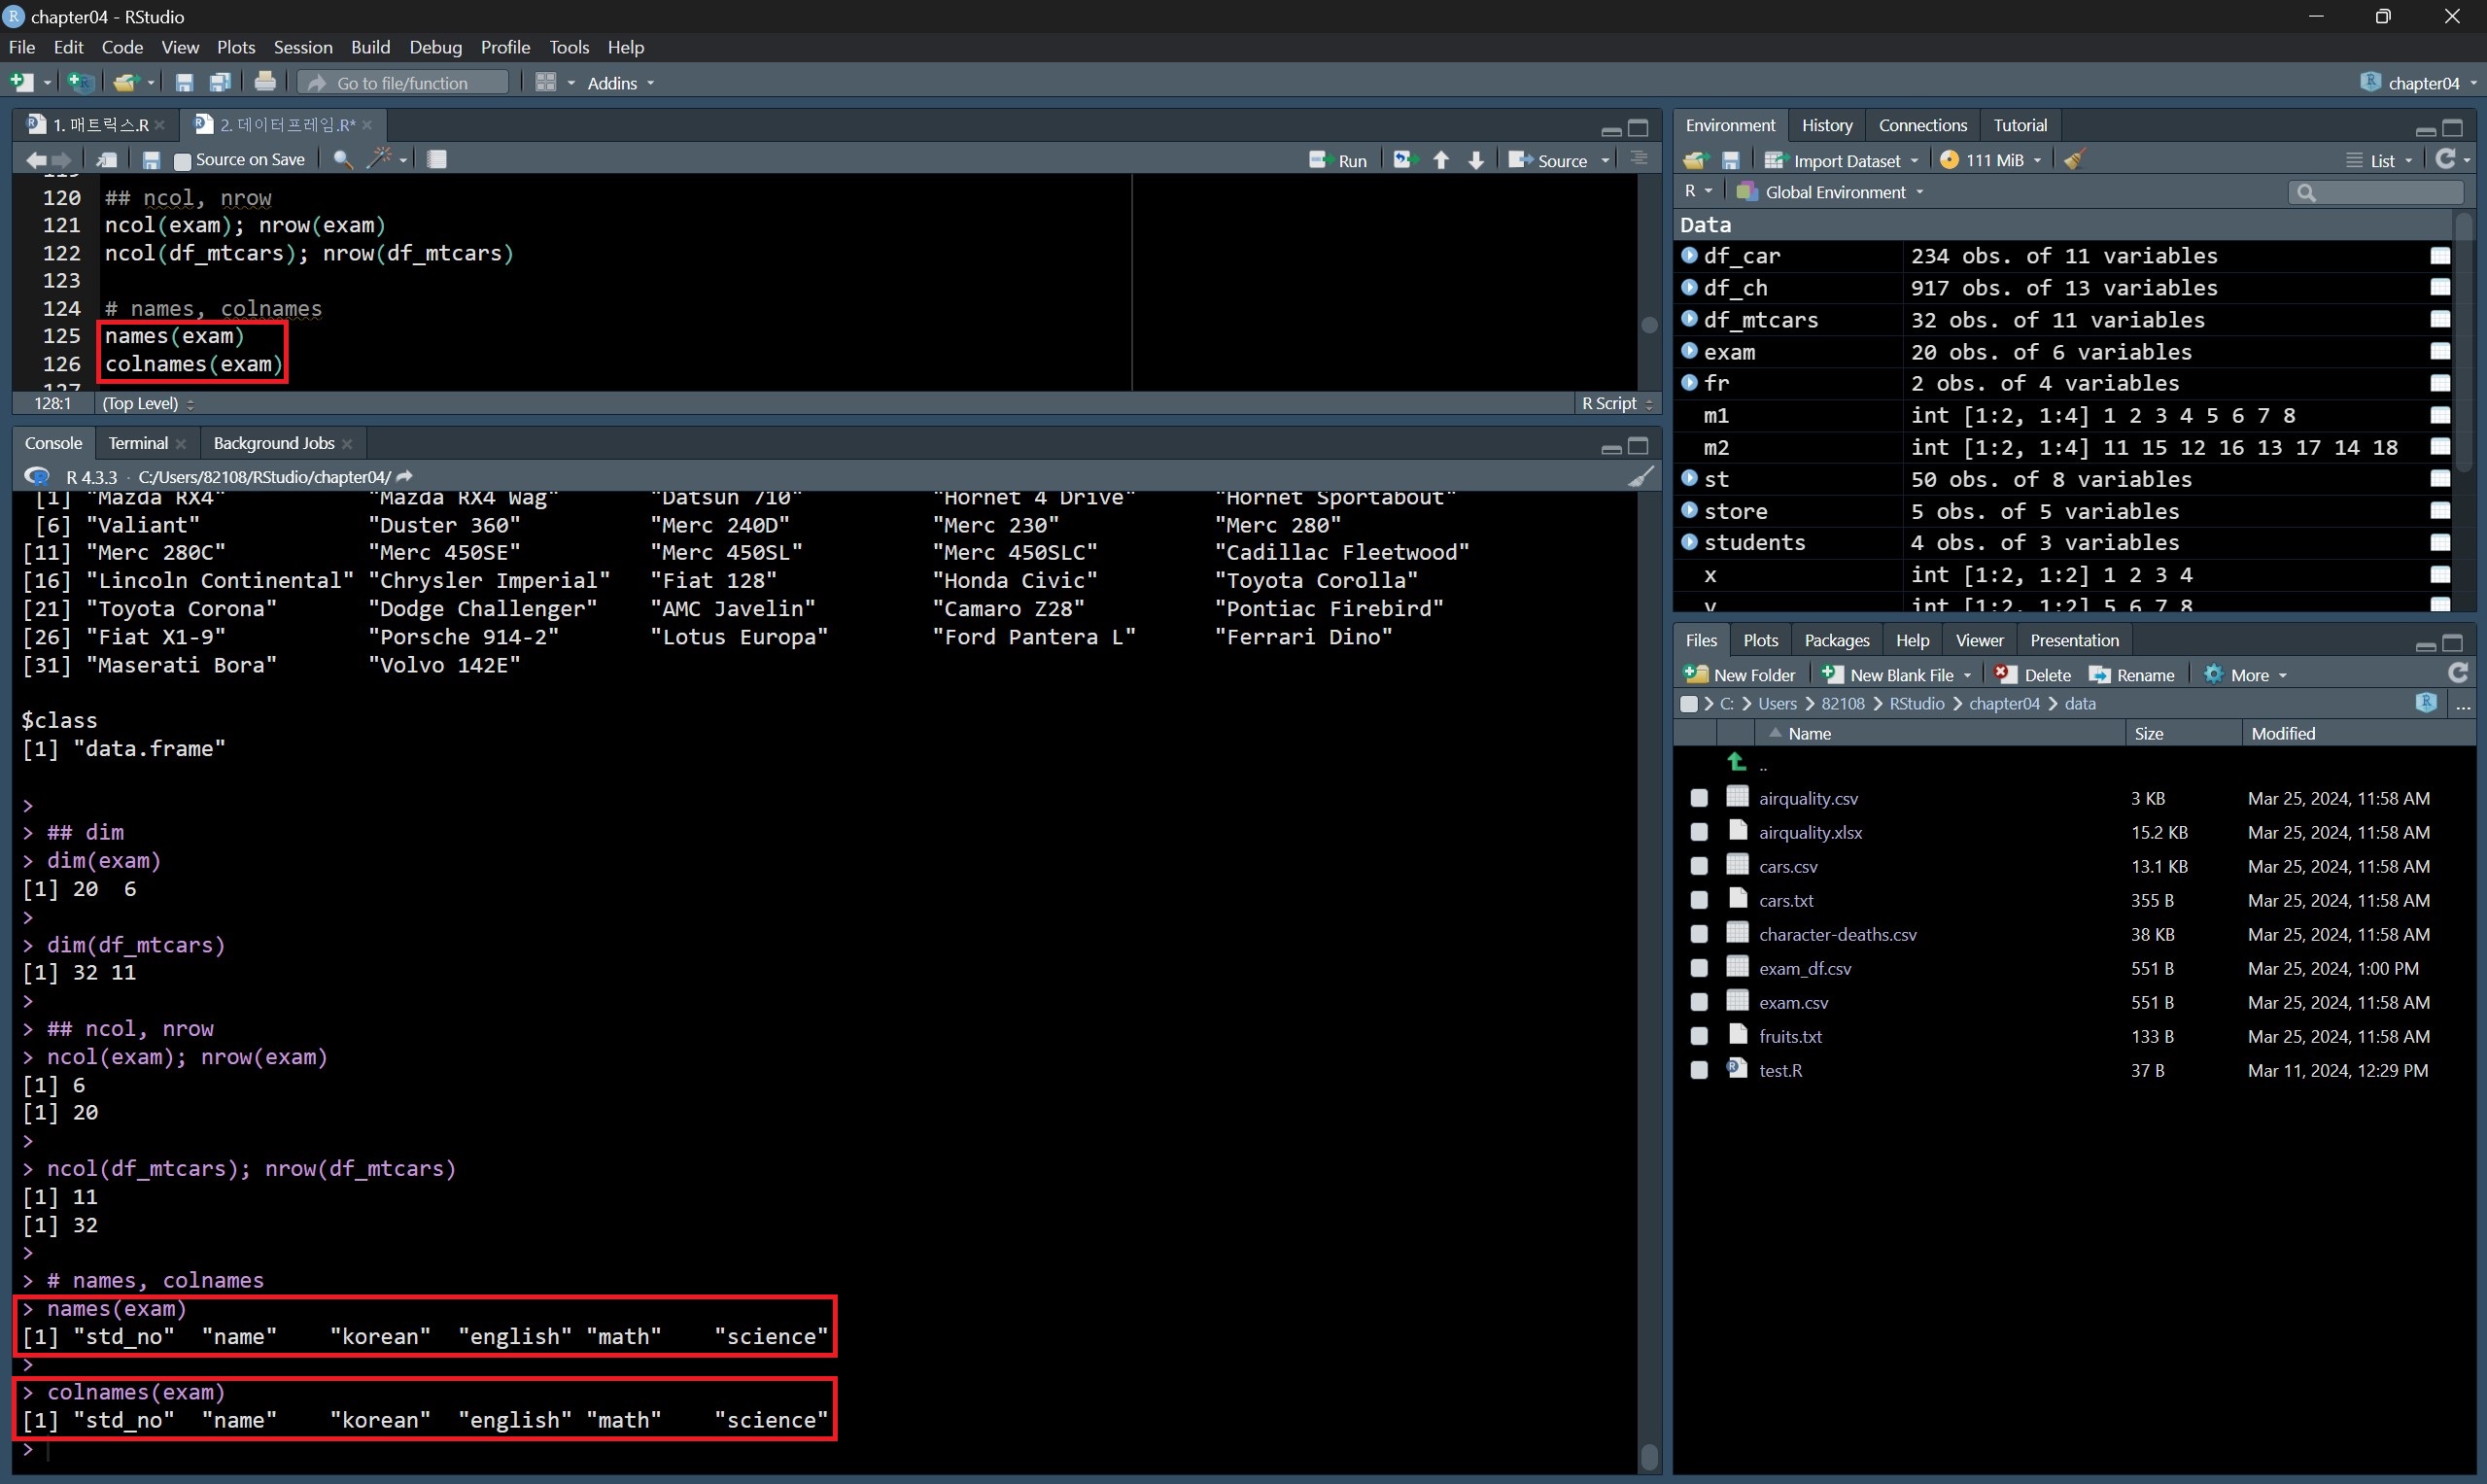Refresh the Files pane listing
The height and width of the screenshot is (1484, 2487).
point(2458,673)
